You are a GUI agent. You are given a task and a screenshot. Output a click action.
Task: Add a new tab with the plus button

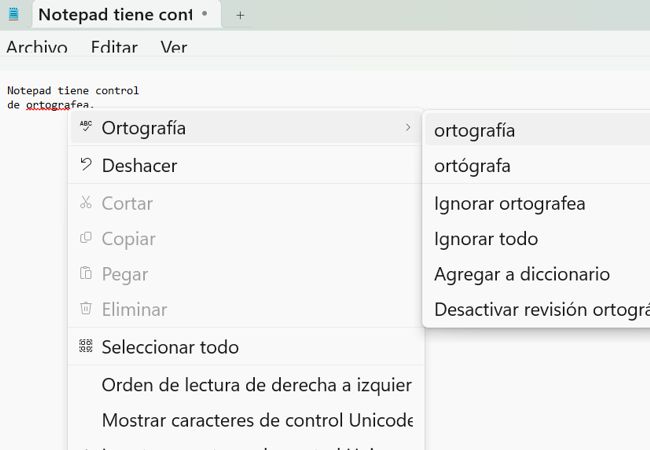point(240,16)
